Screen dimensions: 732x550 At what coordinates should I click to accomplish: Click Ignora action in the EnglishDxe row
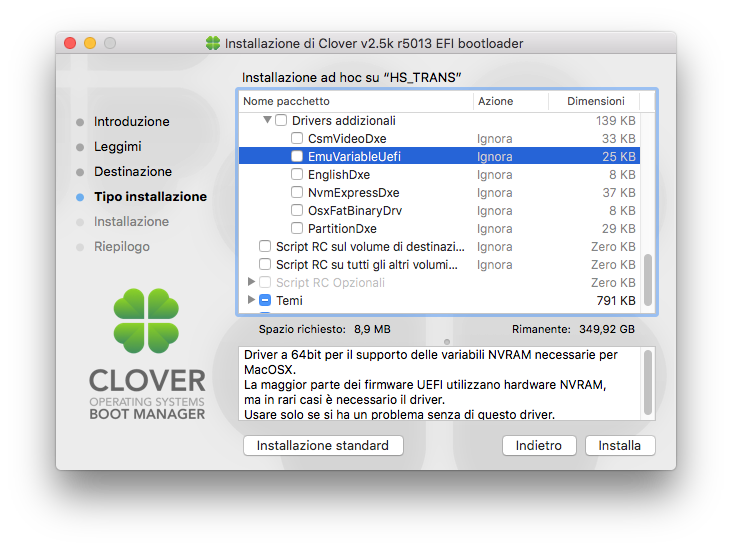coord(494,175)
